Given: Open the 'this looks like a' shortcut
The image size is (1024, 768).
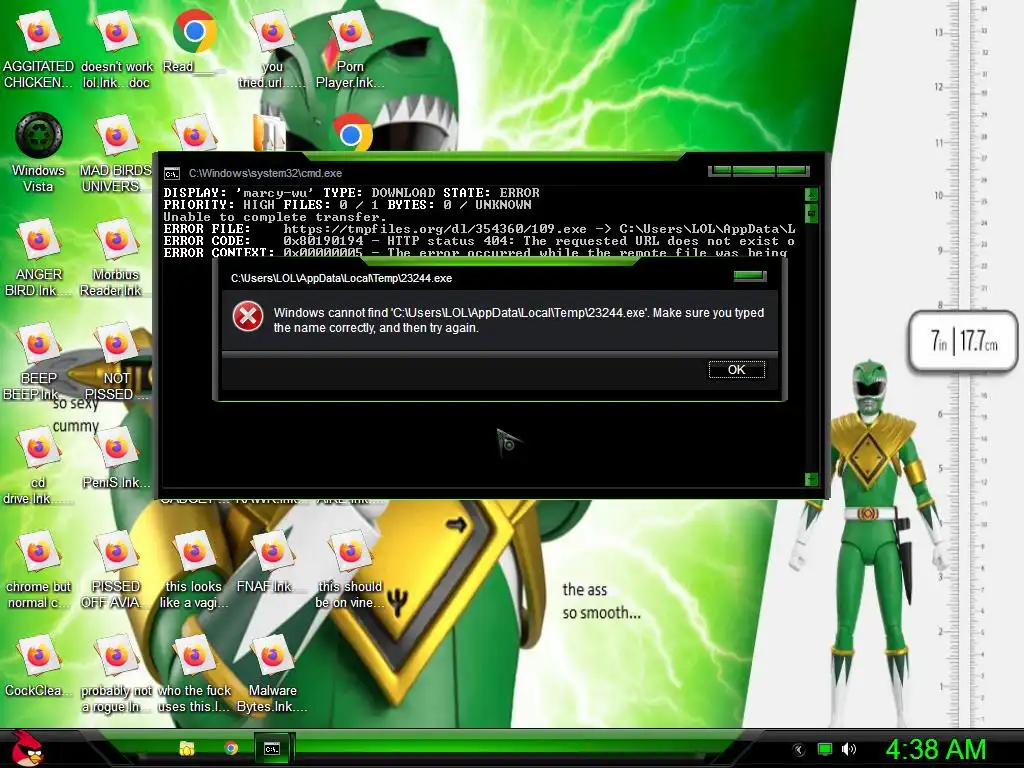Looking at the screenshot, I should [x=194, y=570].
